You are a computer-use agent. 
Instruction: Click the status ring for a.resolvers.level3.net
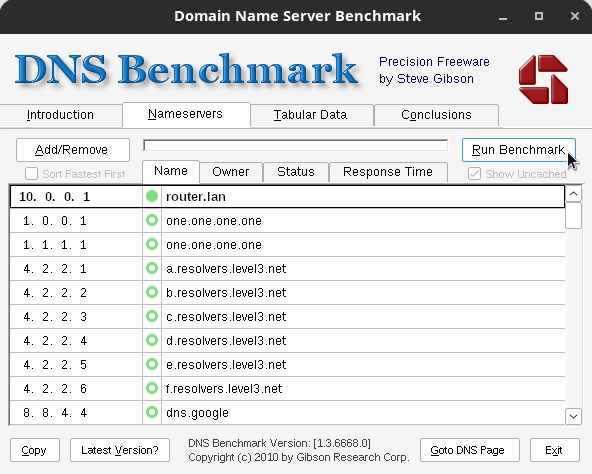point(152,268)
